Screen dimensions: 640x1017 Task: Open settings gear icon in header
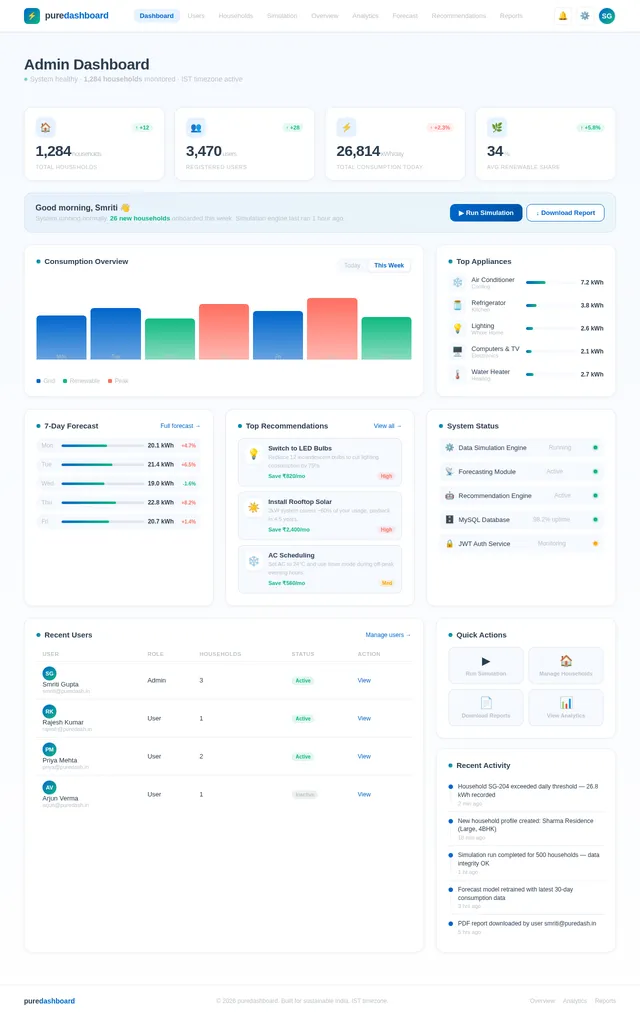[585, 16]
